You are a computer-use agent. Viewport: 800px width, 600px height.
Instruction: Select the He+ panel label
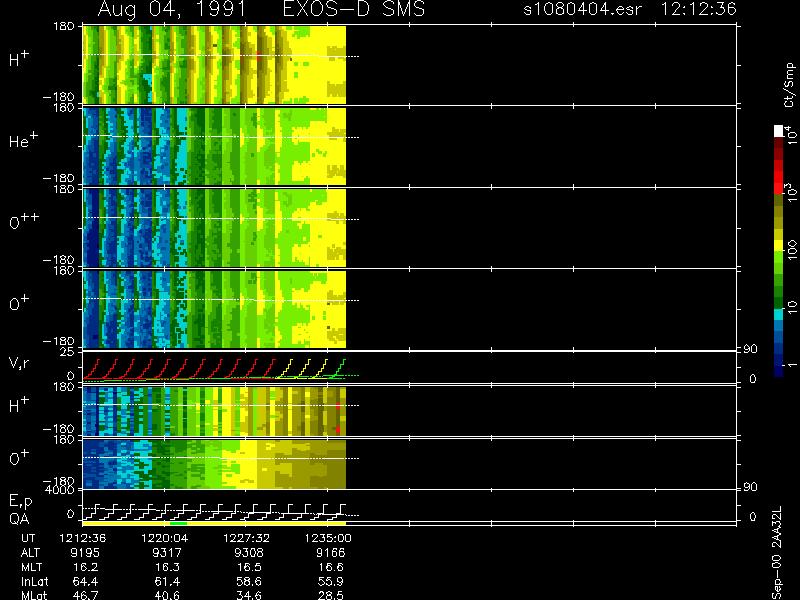23,140
